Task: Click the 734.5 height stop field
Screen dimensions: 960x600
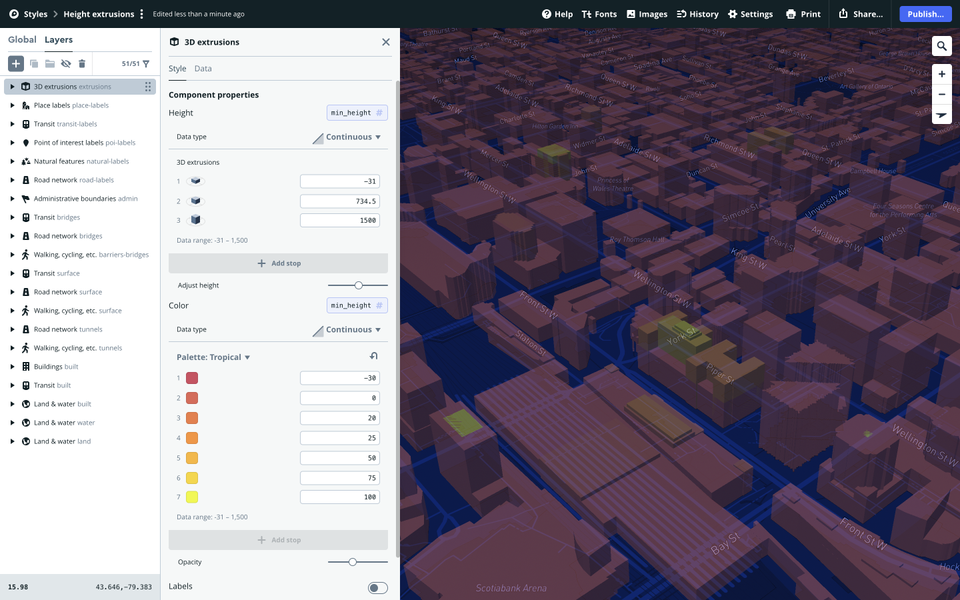Action: pyautogui.click(x=339, y=201)
